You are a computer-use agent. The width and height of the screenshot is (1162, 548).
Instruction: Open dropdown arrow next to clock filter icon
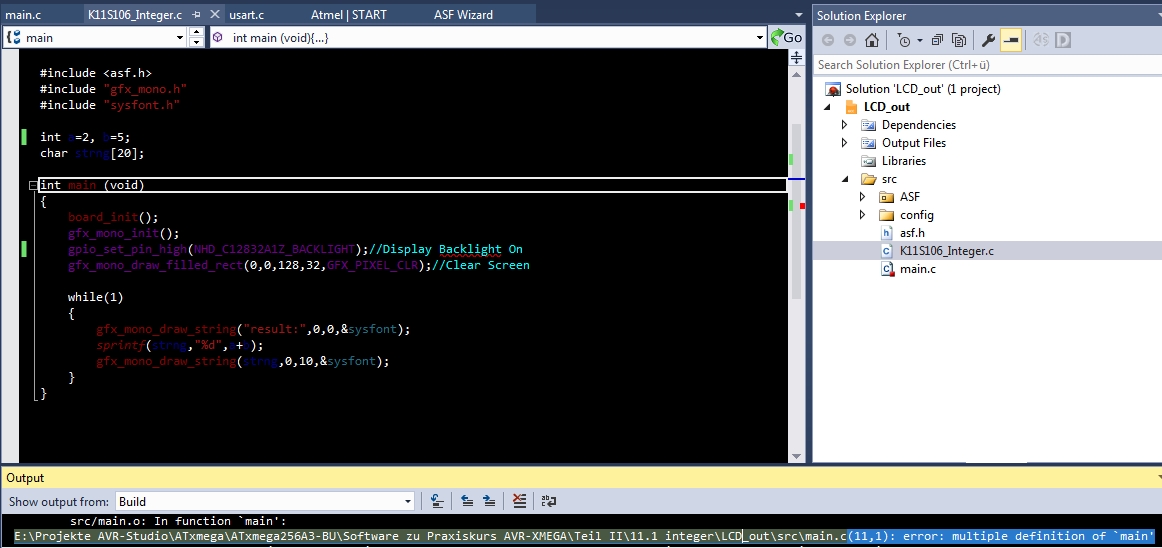(x=920, y=40)
